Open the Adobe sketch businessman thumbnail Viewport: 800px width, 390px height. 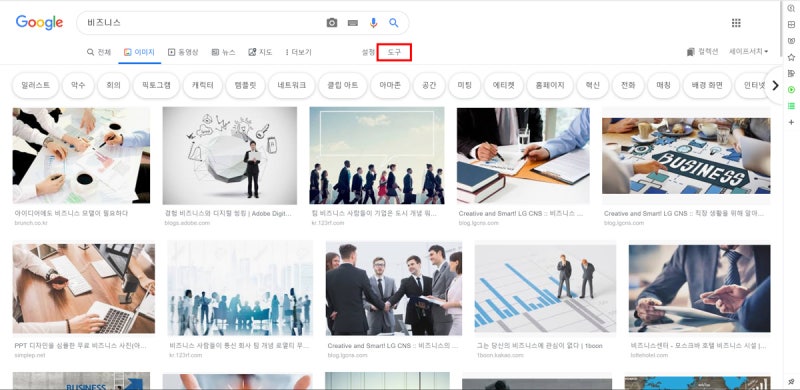(230, 155)
